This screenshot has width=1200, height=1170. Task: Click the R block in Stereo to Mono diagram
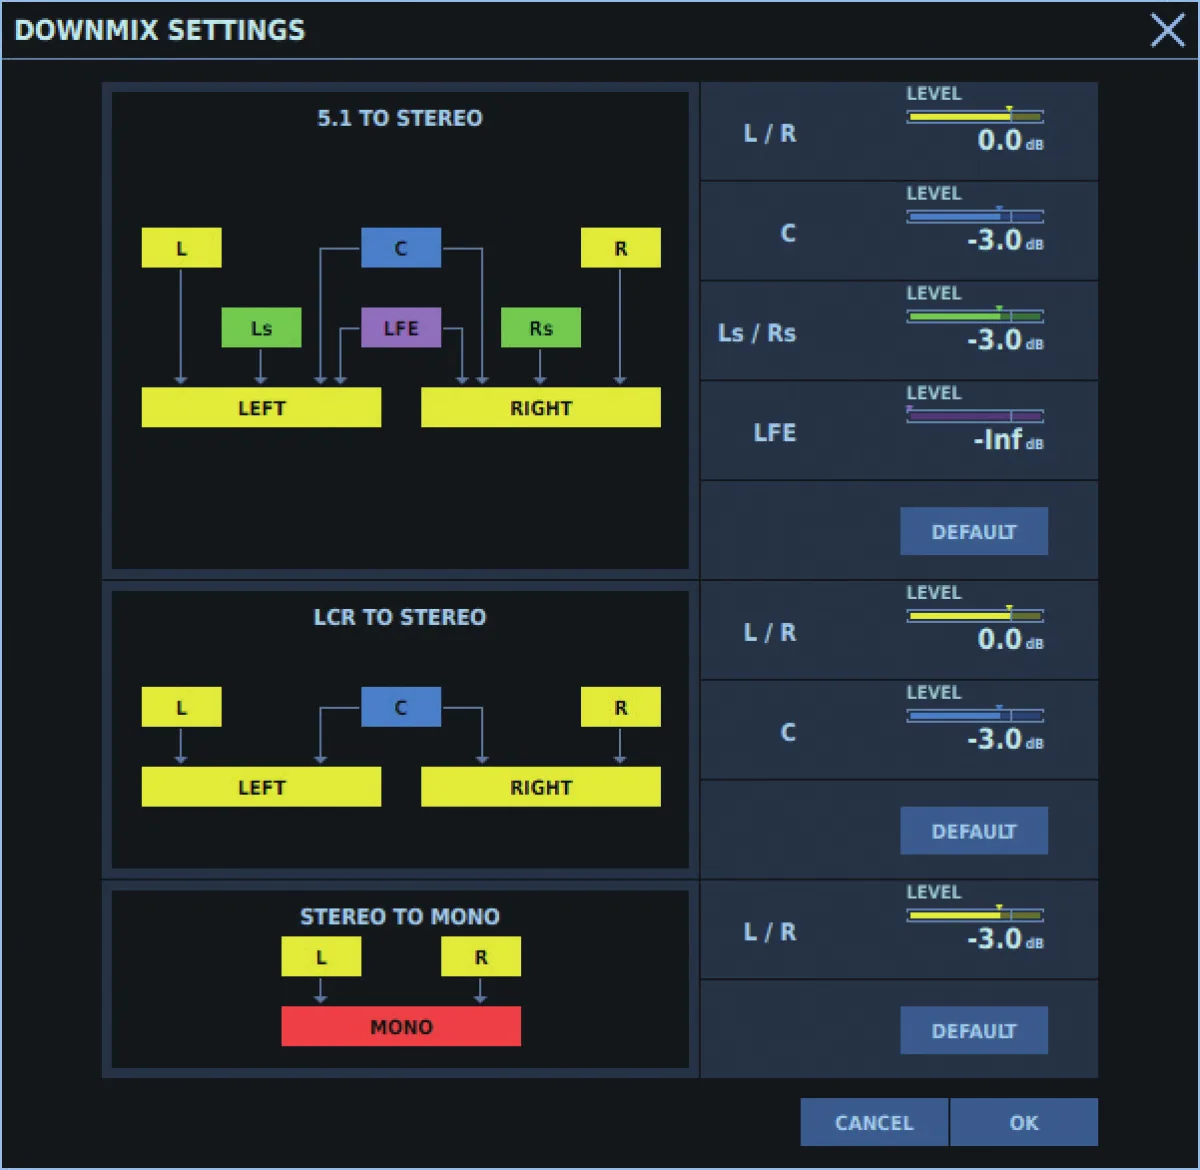coord(481,957)
